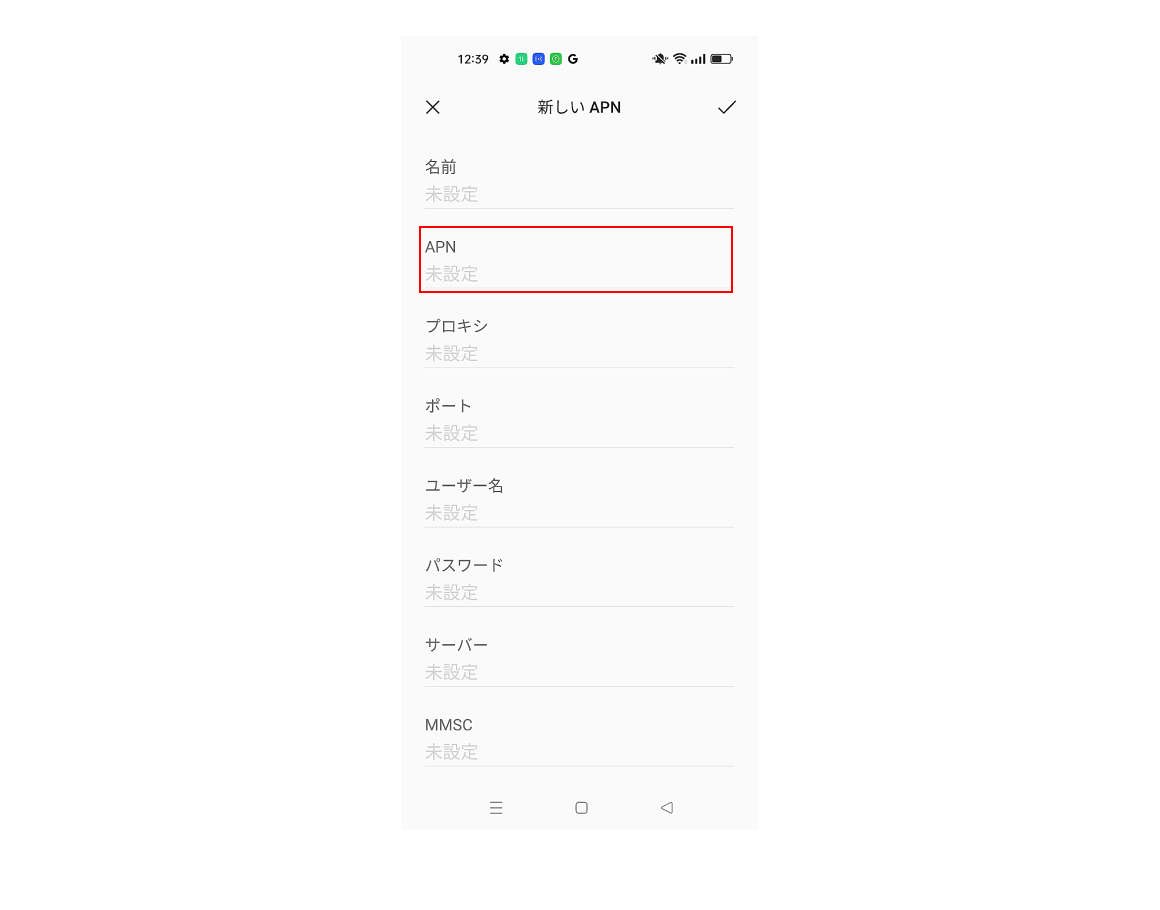Tap the 新しい APN title
Screen dimensions: 1160x910
point(579,107)
